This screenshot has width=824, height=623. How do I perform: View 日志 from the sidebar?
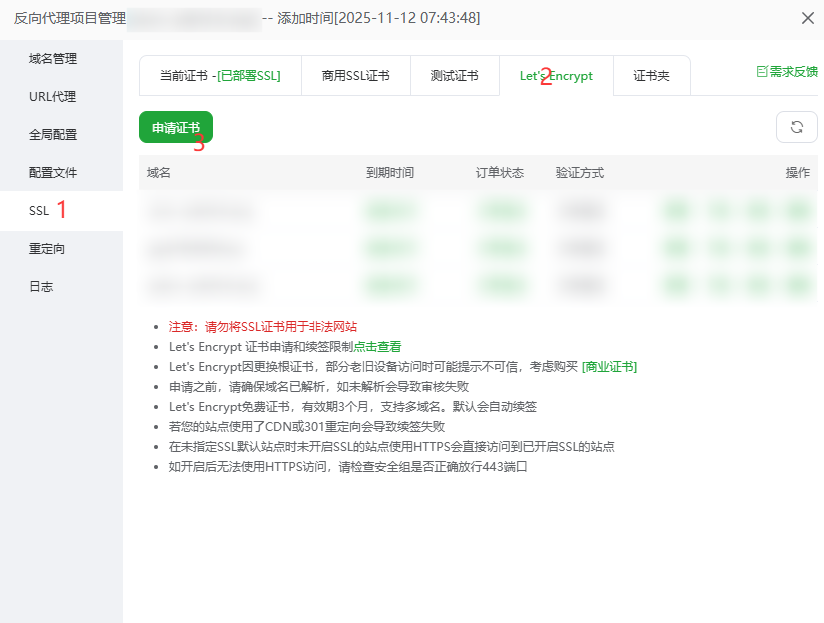41,287
